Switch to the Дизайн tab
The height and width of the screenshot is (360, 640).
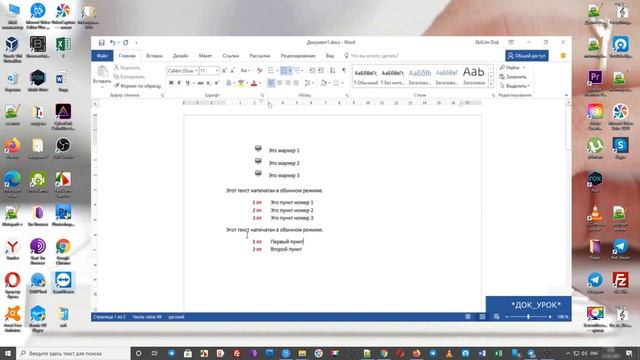pyautogui.click(x=180, y=56)
